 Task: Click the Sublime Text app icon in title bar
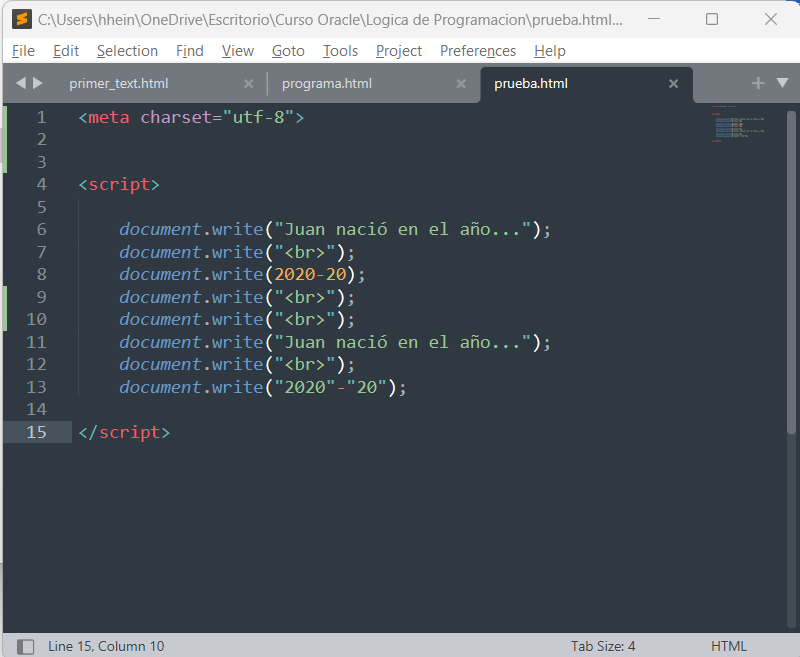(x=22, y=19)
